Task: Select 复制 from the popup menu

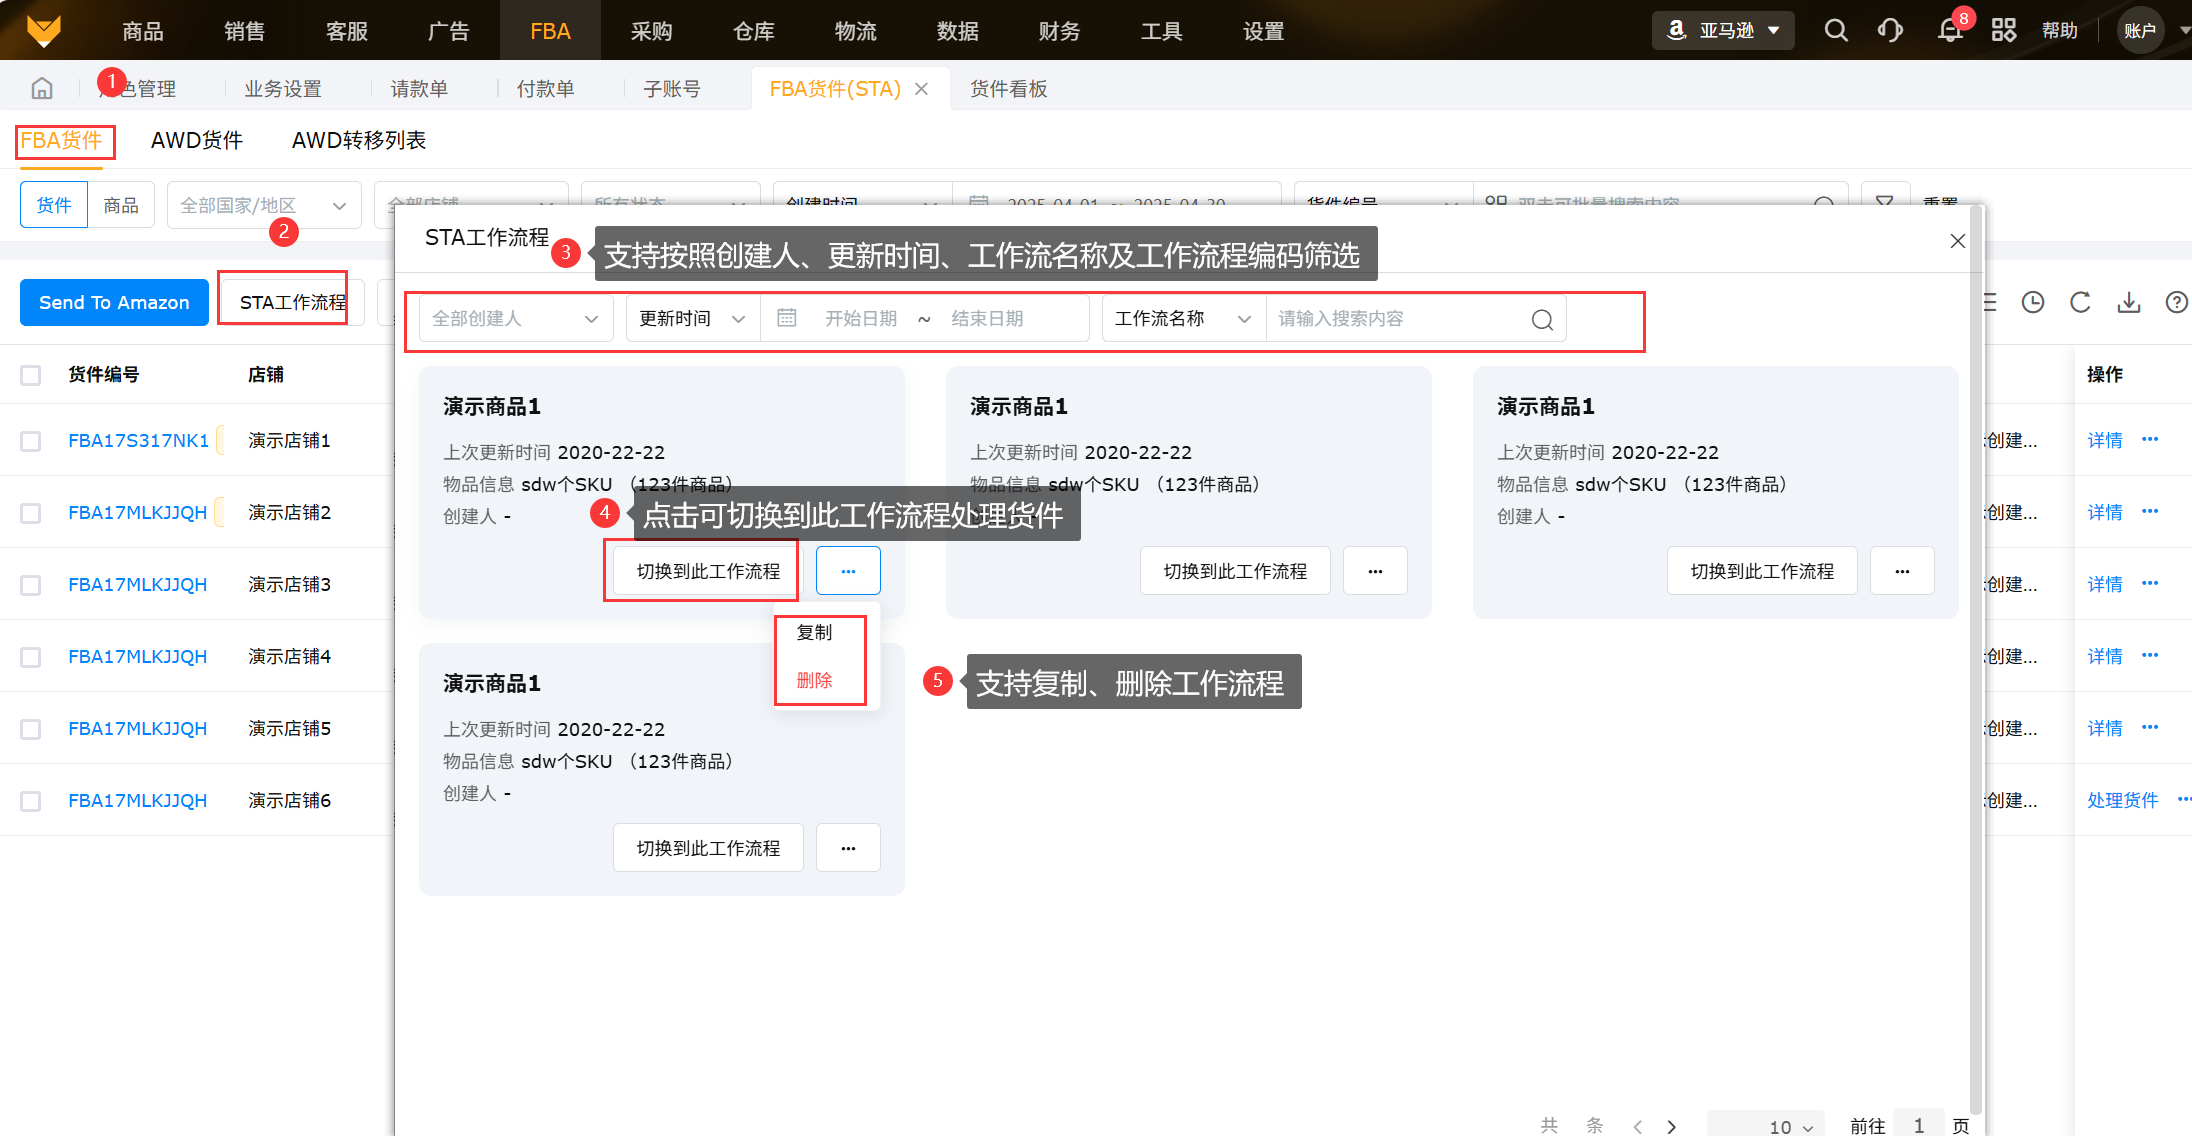Action: 814,632
